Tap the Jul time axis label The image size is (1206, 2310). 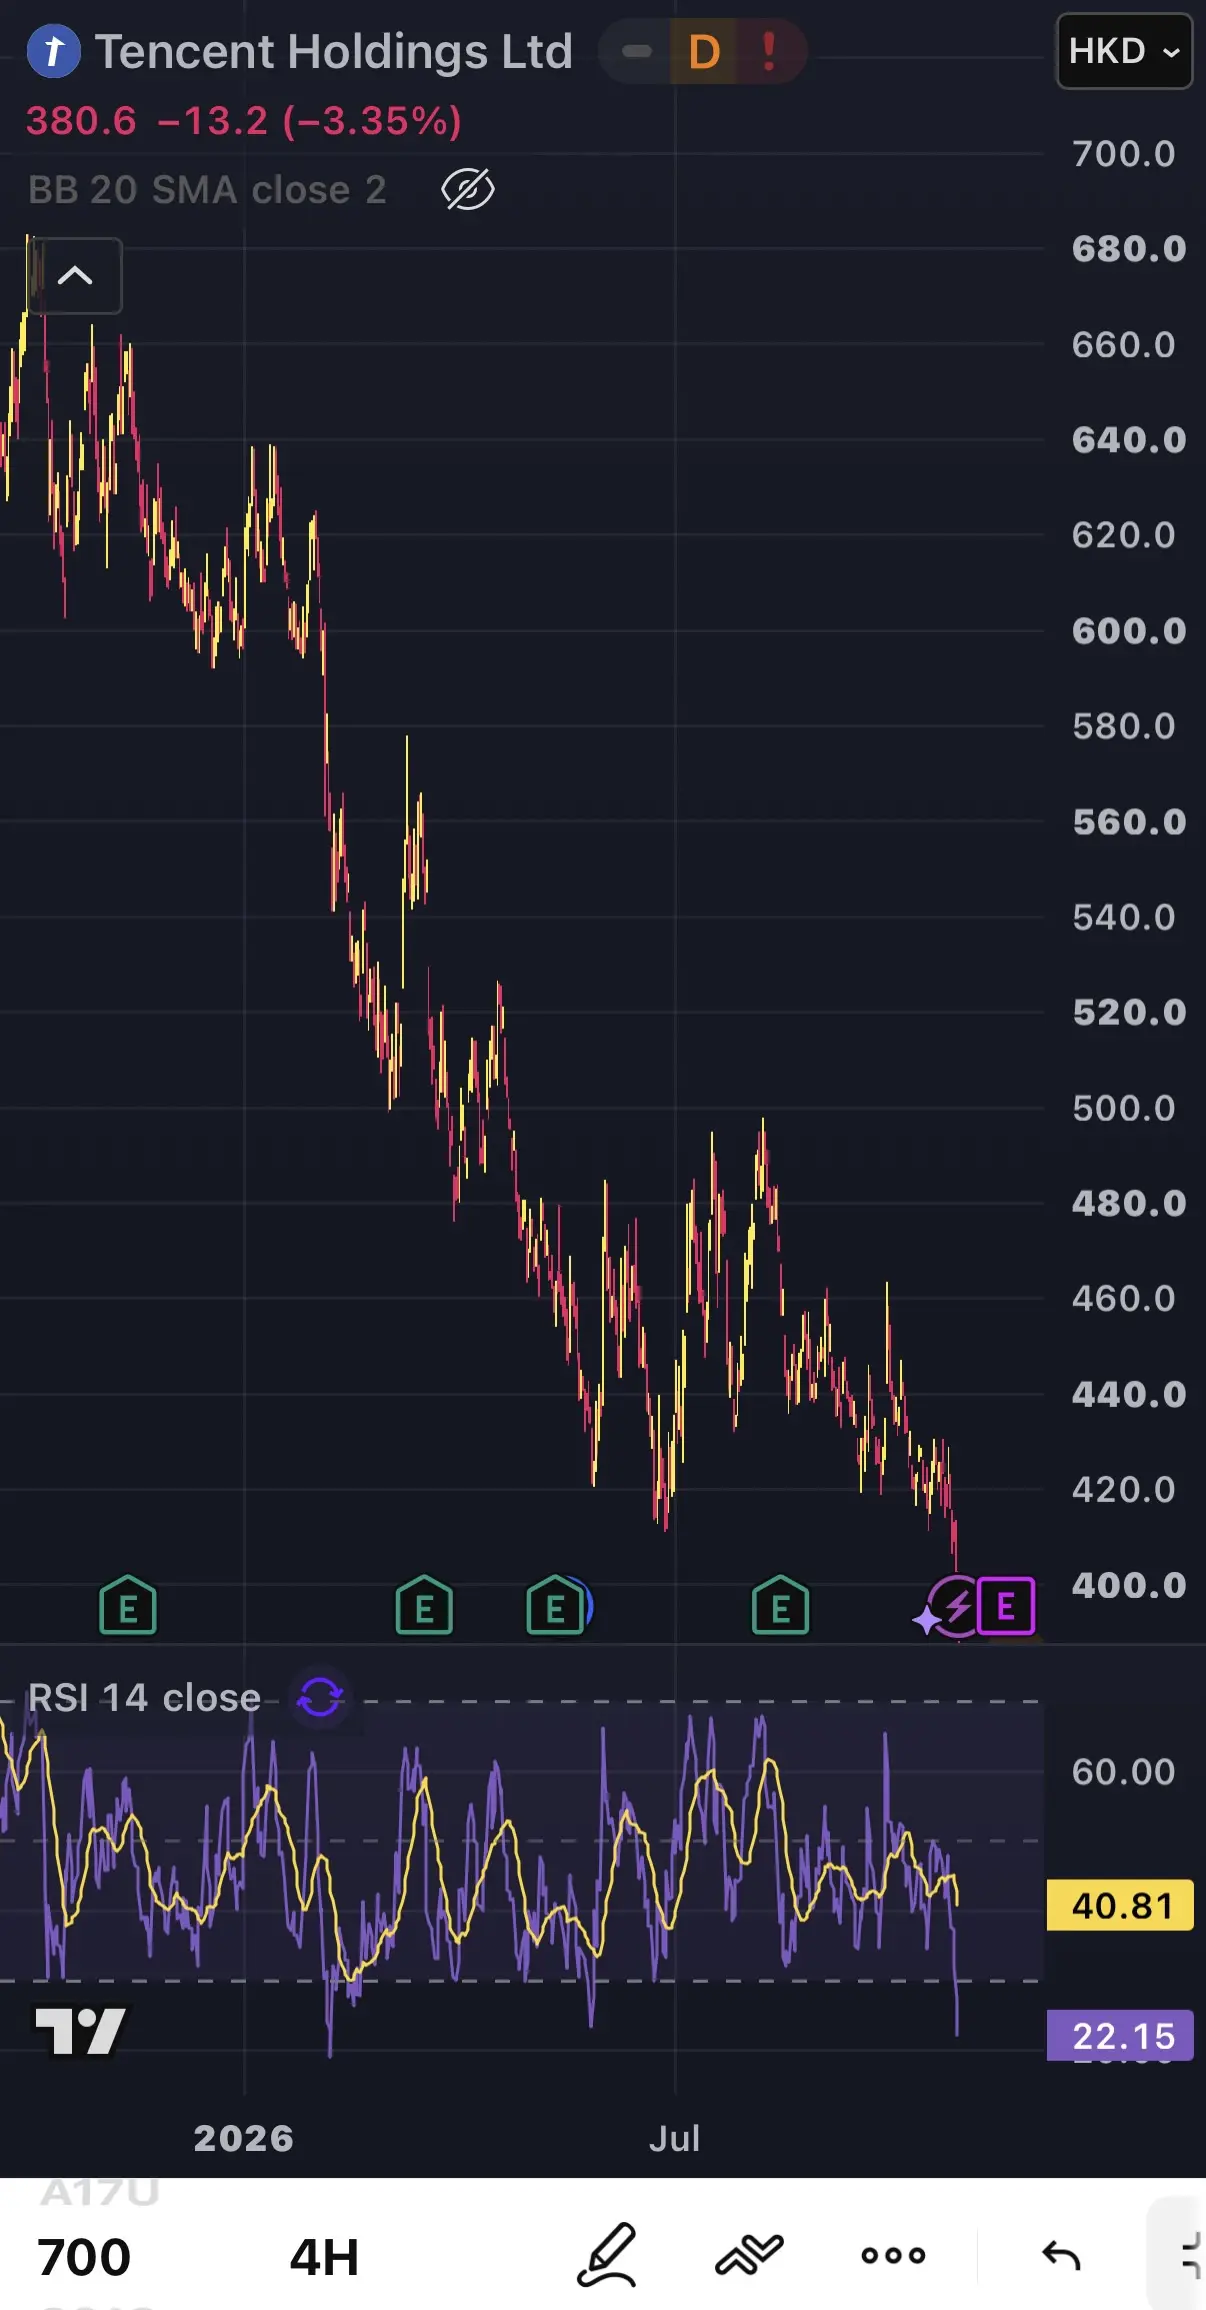[675, 2138]
